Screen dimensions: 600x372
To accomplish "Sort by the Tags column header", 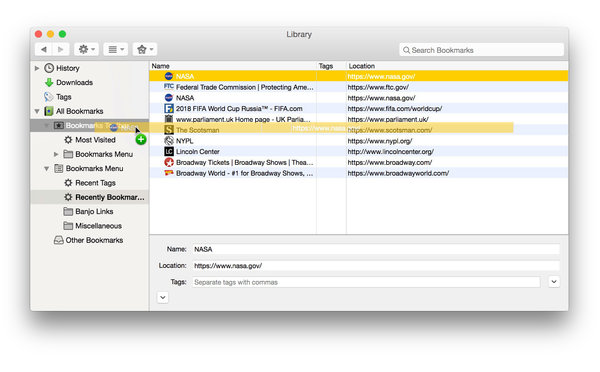I will (331, 66).
